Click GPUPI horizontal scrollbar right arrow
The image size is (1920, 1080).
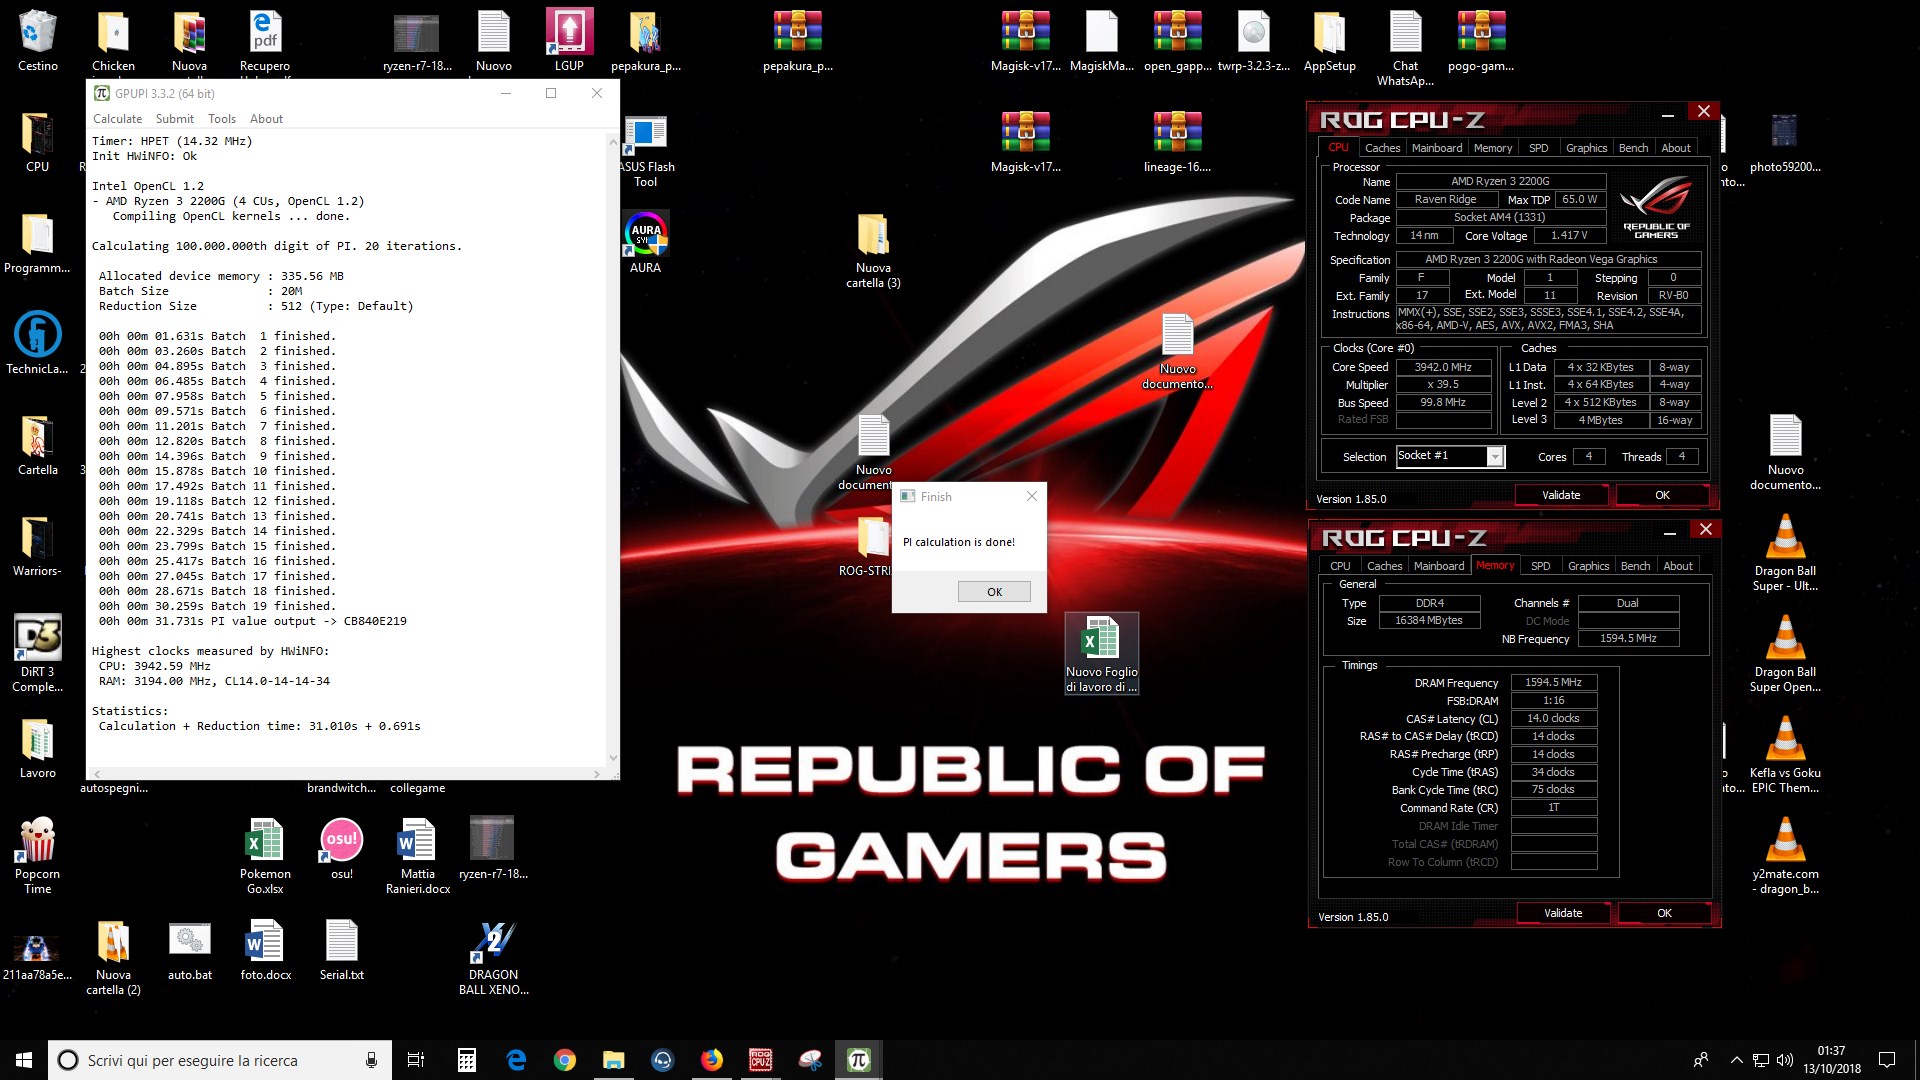pyautogui.click(x=597, y=774)
